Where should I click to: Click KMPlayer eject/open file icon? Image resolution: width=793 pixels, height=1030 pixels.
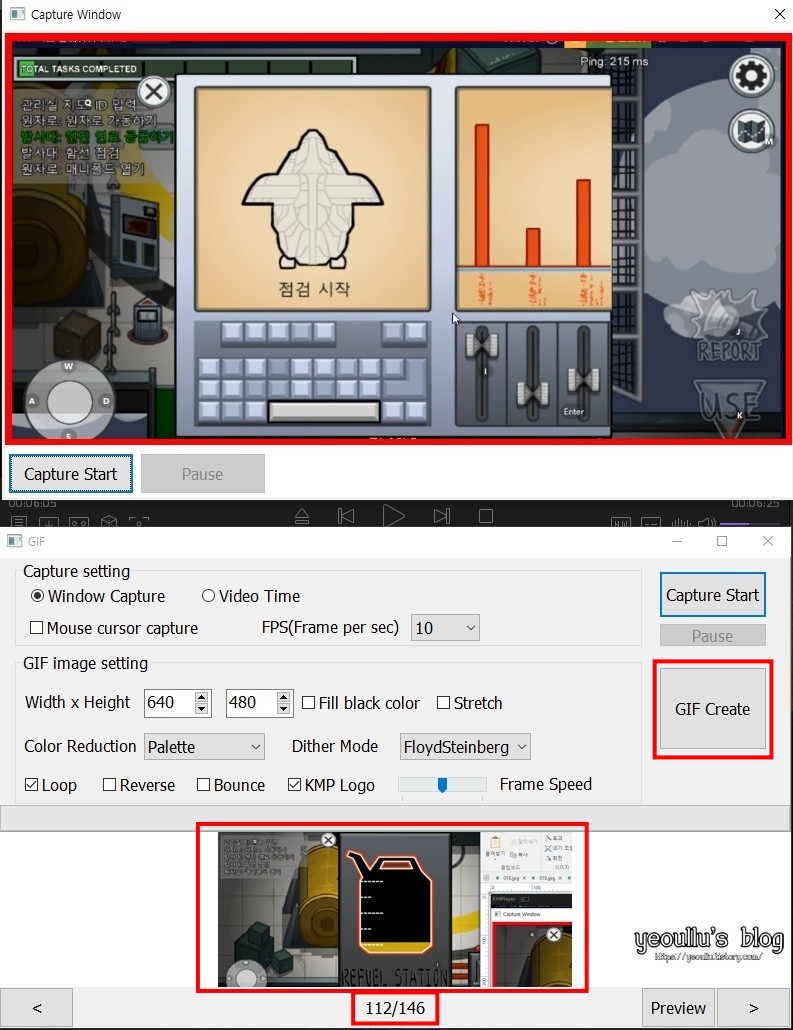pyautogui.click(x=302, y=516)
